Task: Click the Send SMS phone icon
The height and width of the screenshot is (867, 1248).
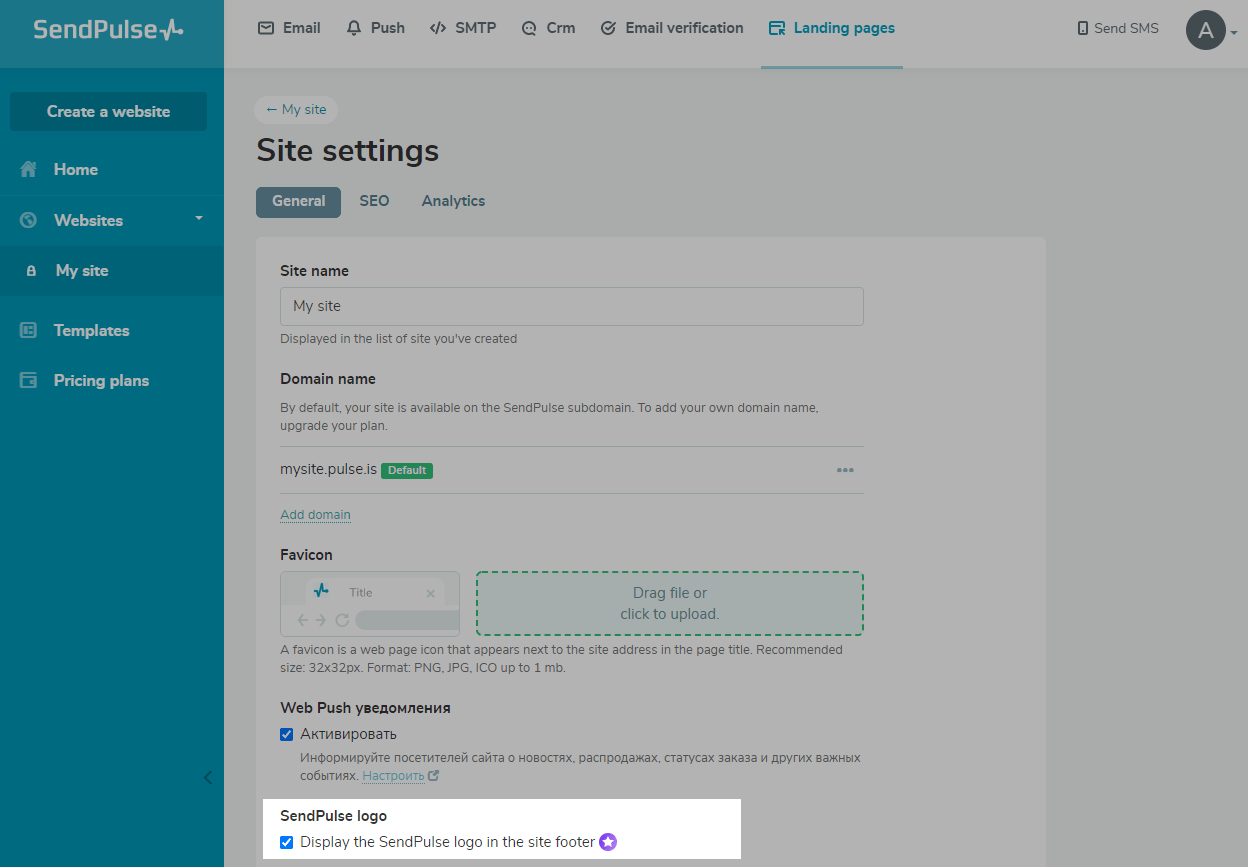Action: pos(1083,29)
